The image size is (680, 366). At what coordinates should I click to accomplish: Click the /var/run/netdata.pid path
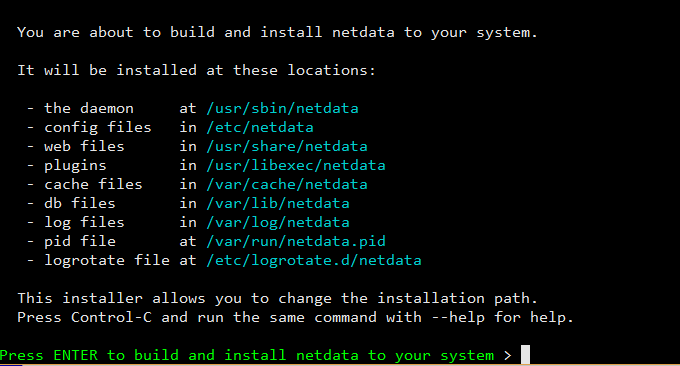click(296, 242)
